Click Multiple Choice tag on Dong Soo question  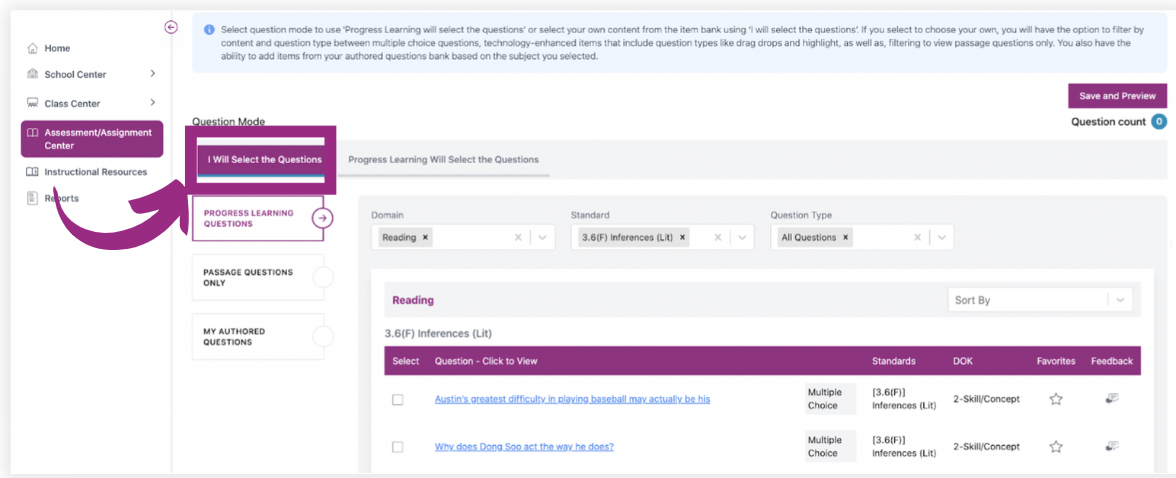(x=830, y=446)
